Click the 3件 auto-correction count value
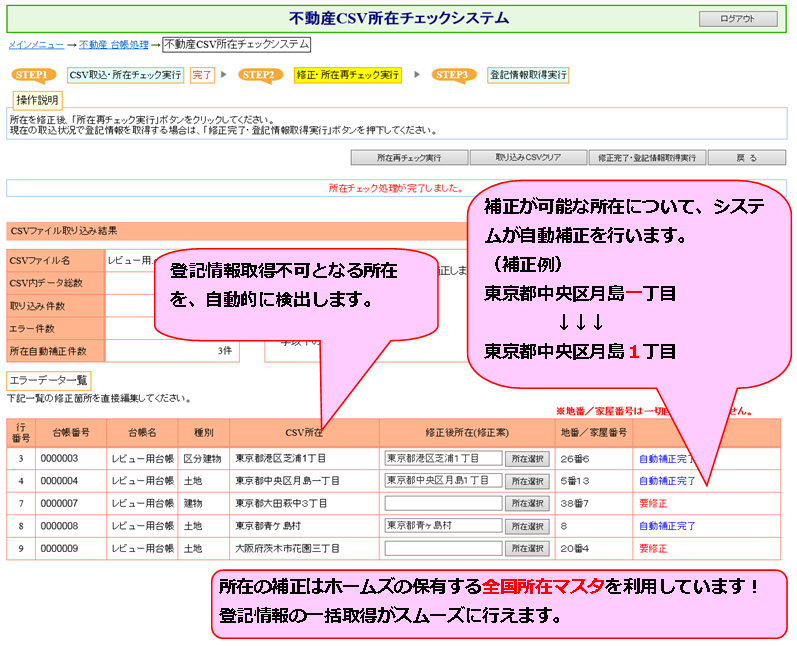 pyautogui.click(x=225, y=351)
